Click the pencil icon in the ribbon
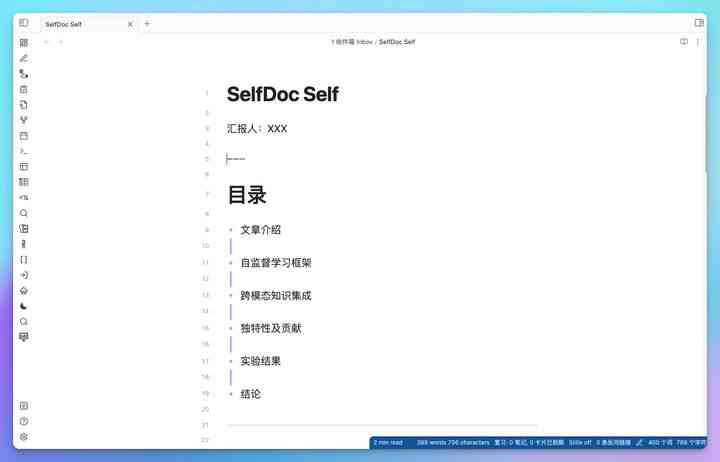Image resolution: width=720 pixels, height=462 pixels. click(x=24, y=58)
